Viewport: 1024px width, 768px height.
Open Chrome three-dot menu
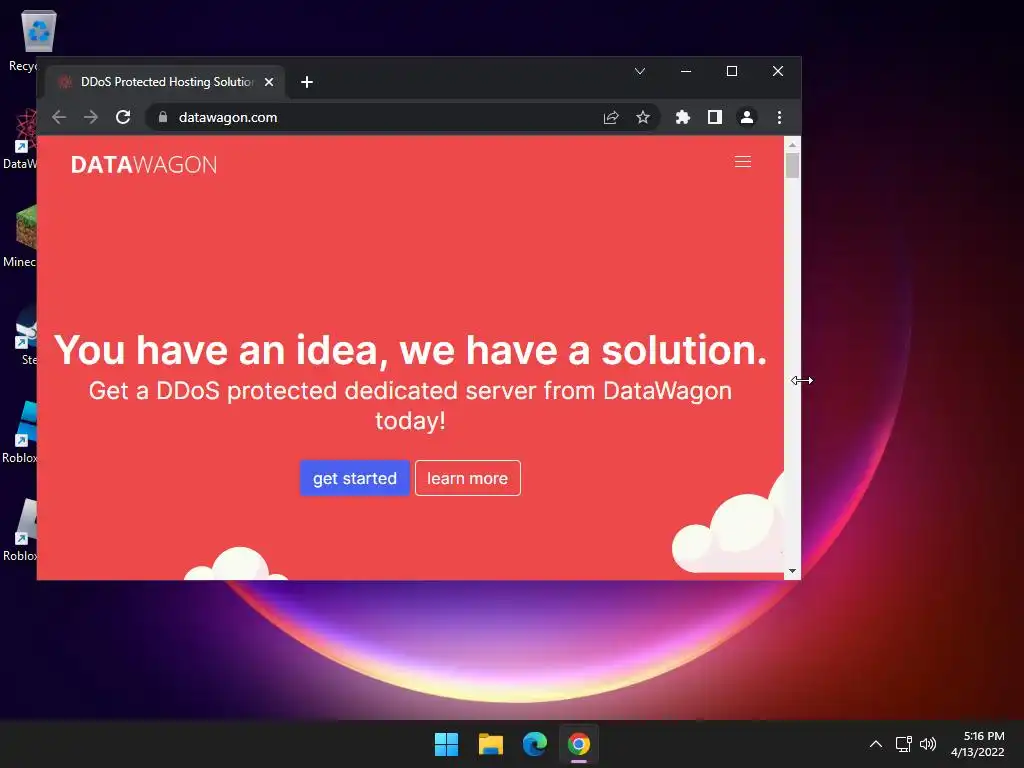pos(779,117)
